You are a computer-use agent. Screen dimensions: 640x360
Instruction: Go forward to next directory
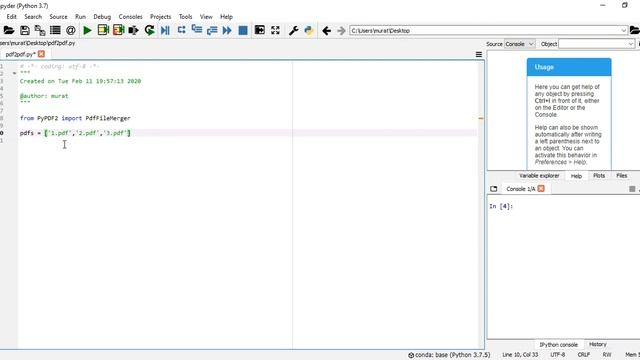(341, 30)
